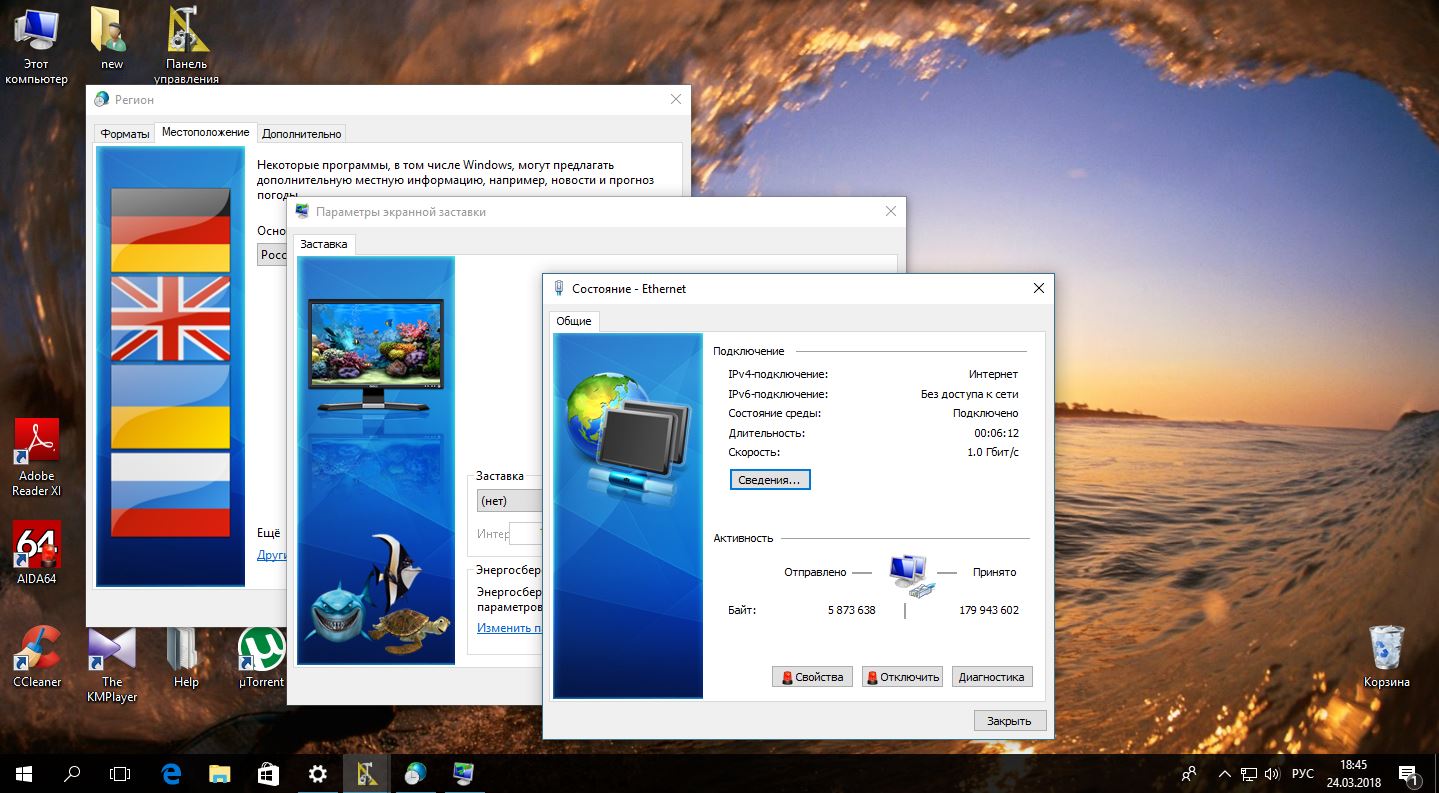The image size is (1439, 793).
Task: Open the Заставка dropdown showing (нет)
Action: click(510, 500)
